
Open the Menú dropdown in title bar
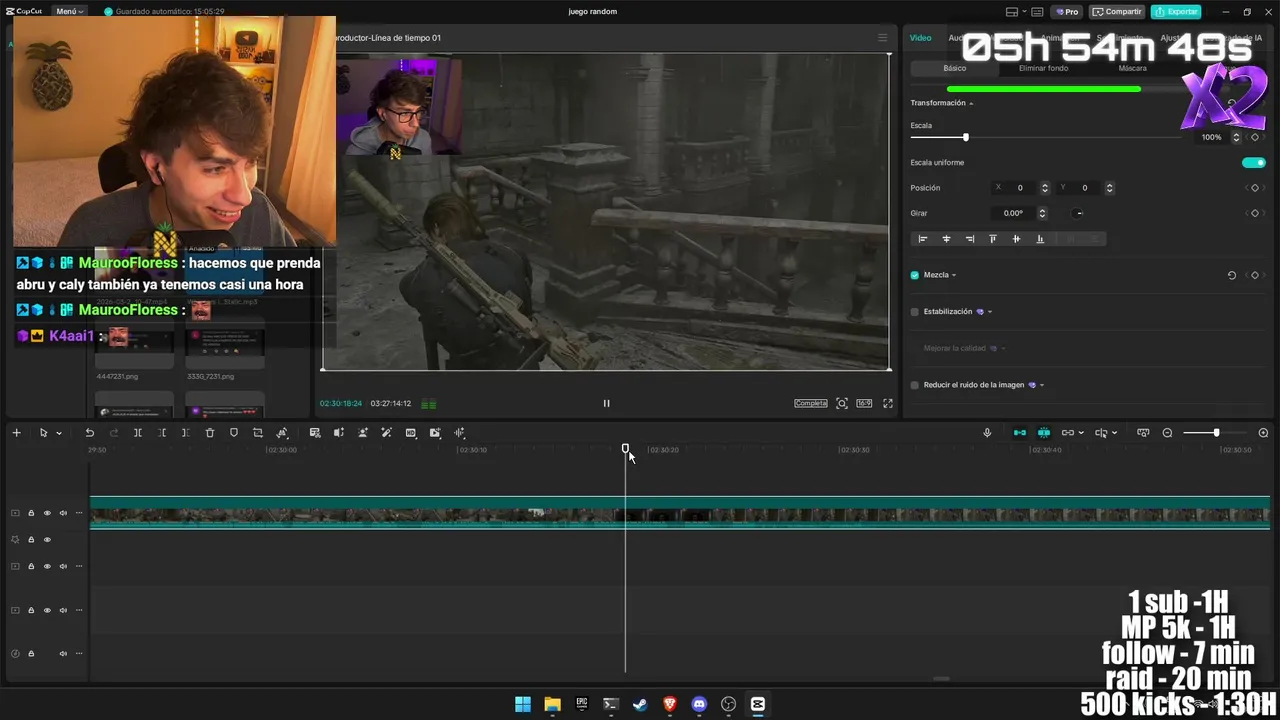pyautogui.click(x=69, y=12)
